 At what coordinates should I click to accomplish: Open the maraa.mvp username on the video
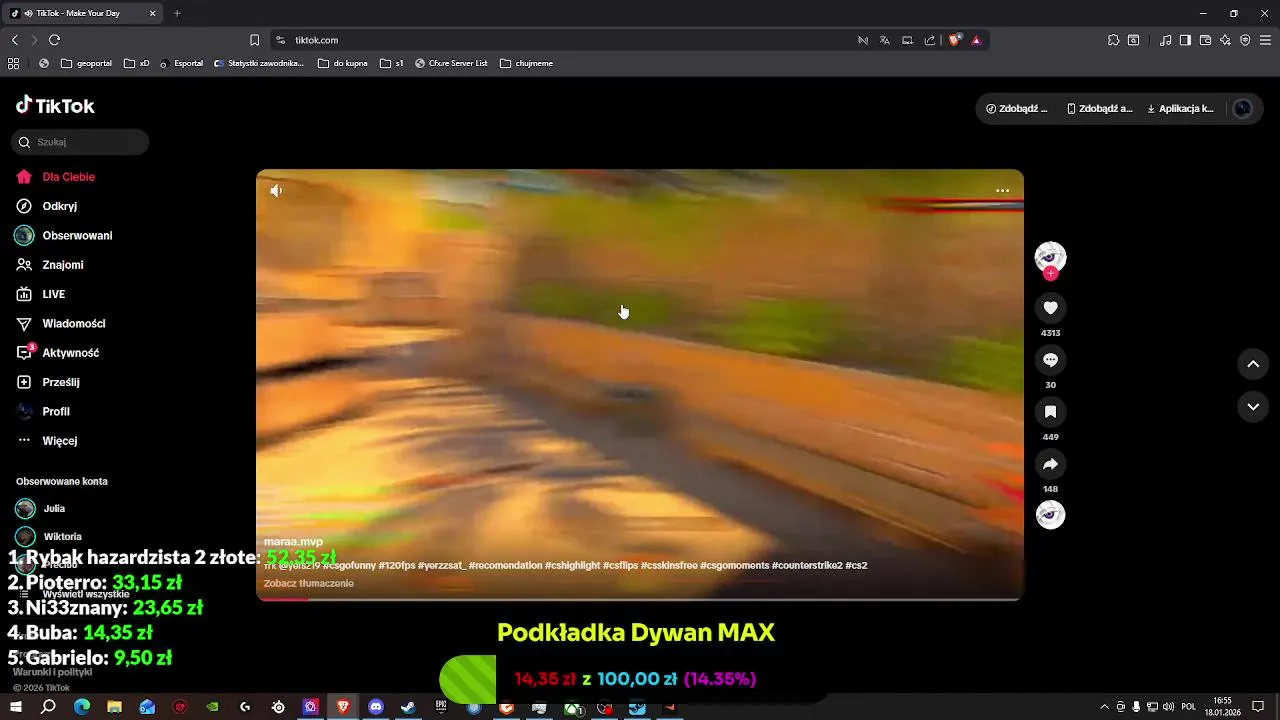point(293,542)
